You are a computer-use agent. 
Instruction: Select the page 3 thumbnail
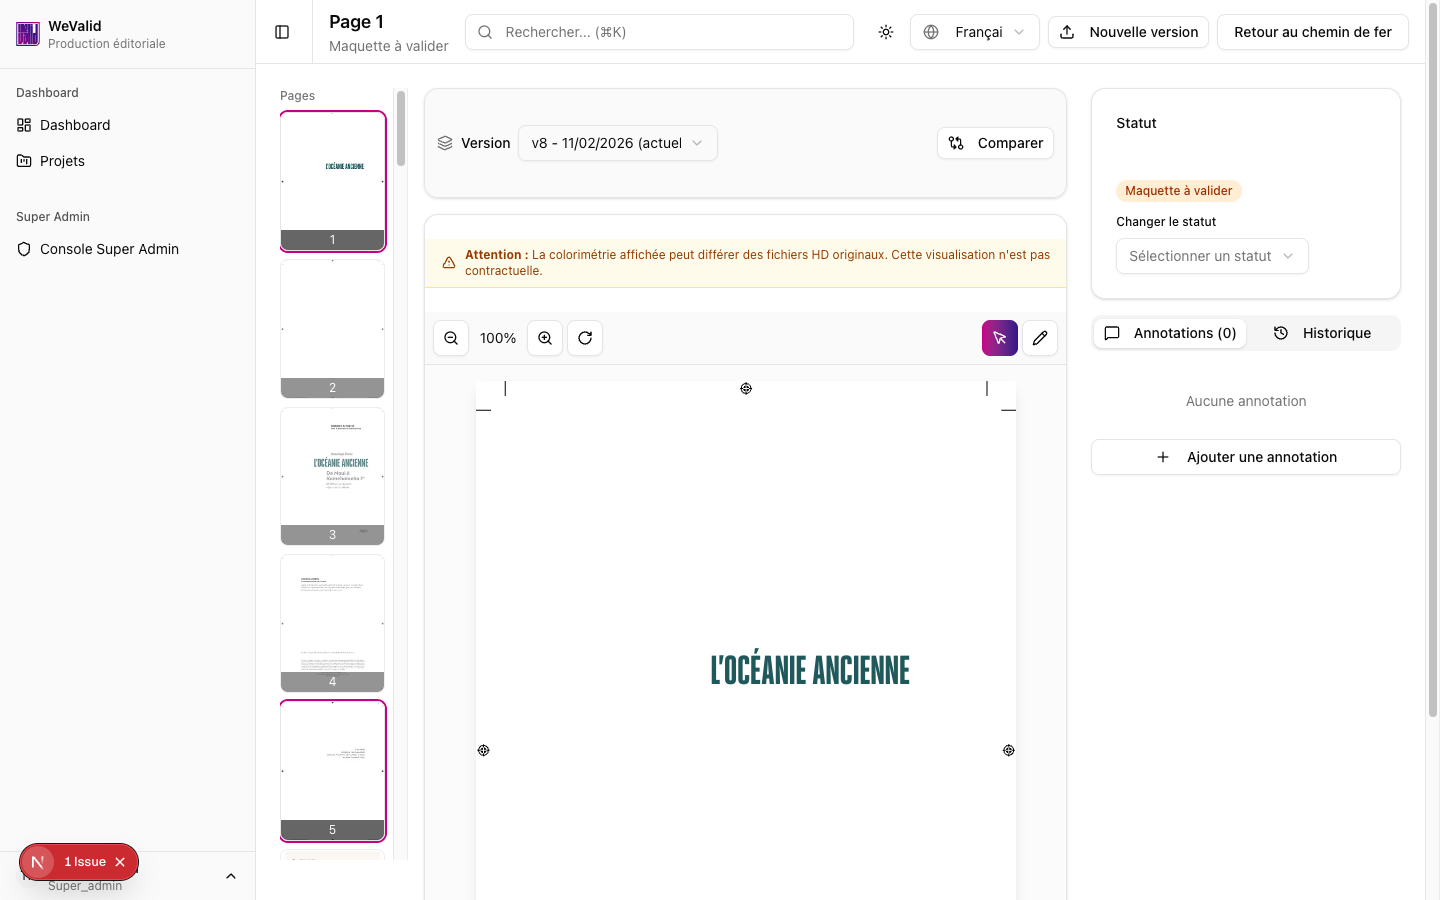(332, 477)
